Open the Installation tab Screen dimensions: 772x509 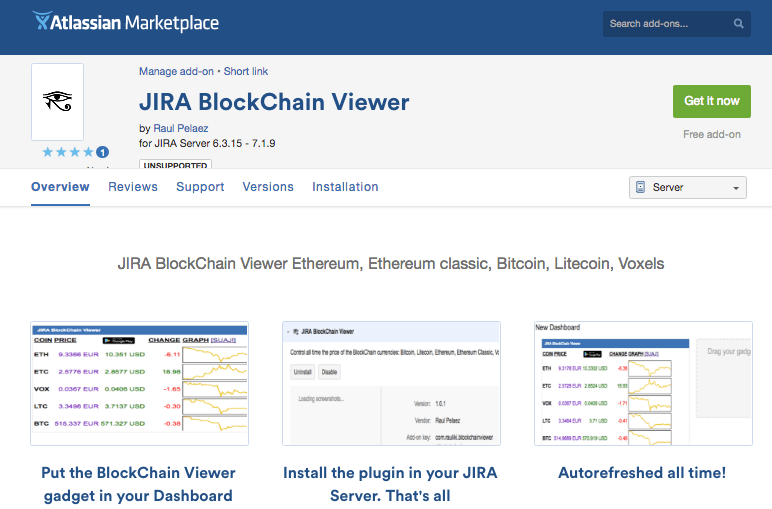pos(345,187)
